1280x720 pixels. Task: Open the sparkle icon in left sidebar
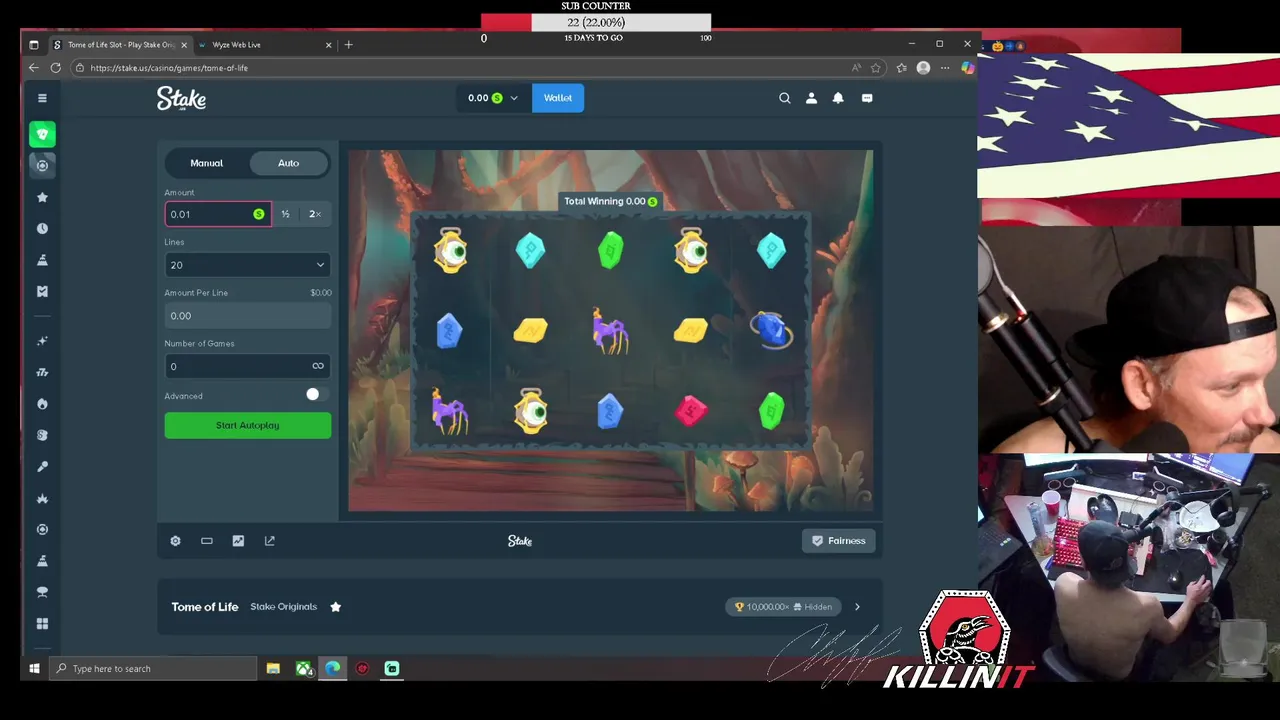coord(42,341)
